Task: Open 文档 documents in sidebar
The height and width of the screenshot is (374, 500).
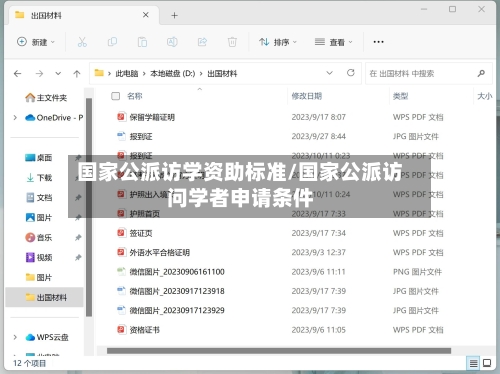Action: pyautogui.click(x=39, y=197)
